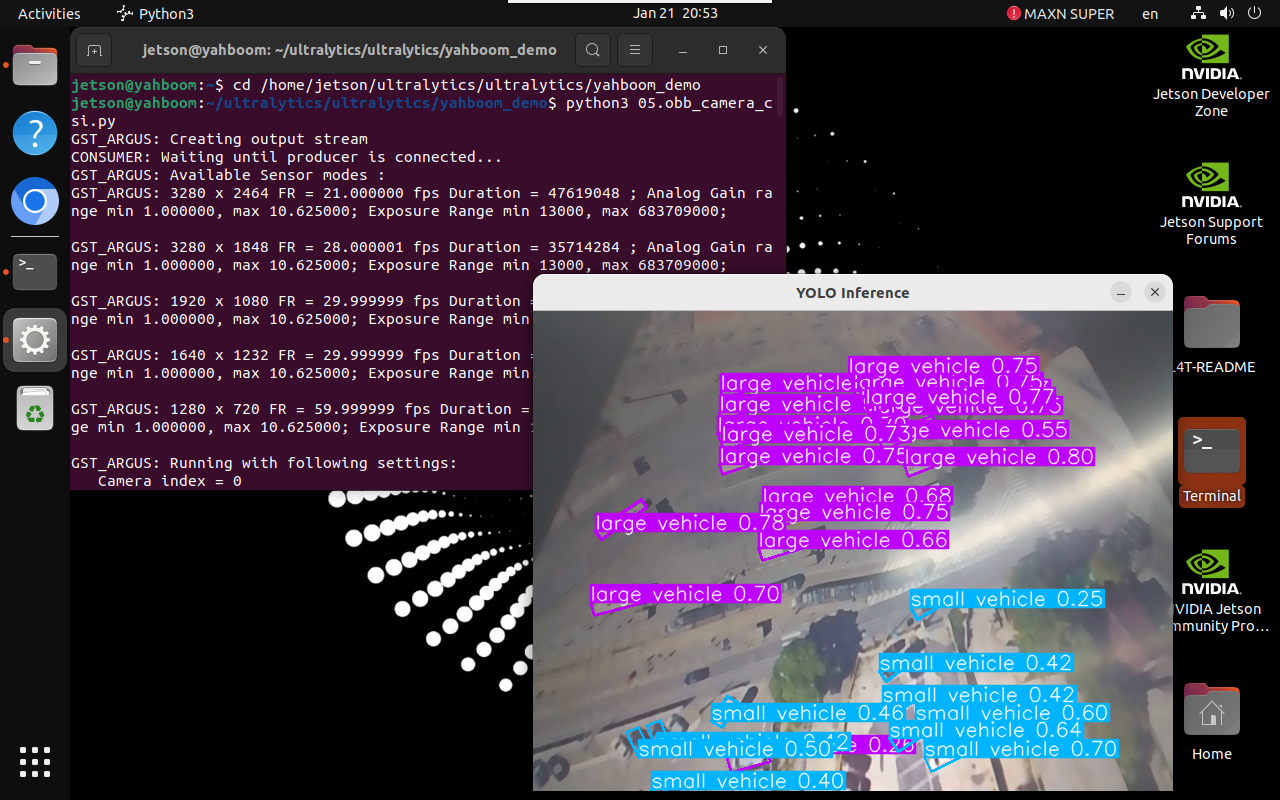
Task: Open the Home folder on the desktop
Action: 1211,720
